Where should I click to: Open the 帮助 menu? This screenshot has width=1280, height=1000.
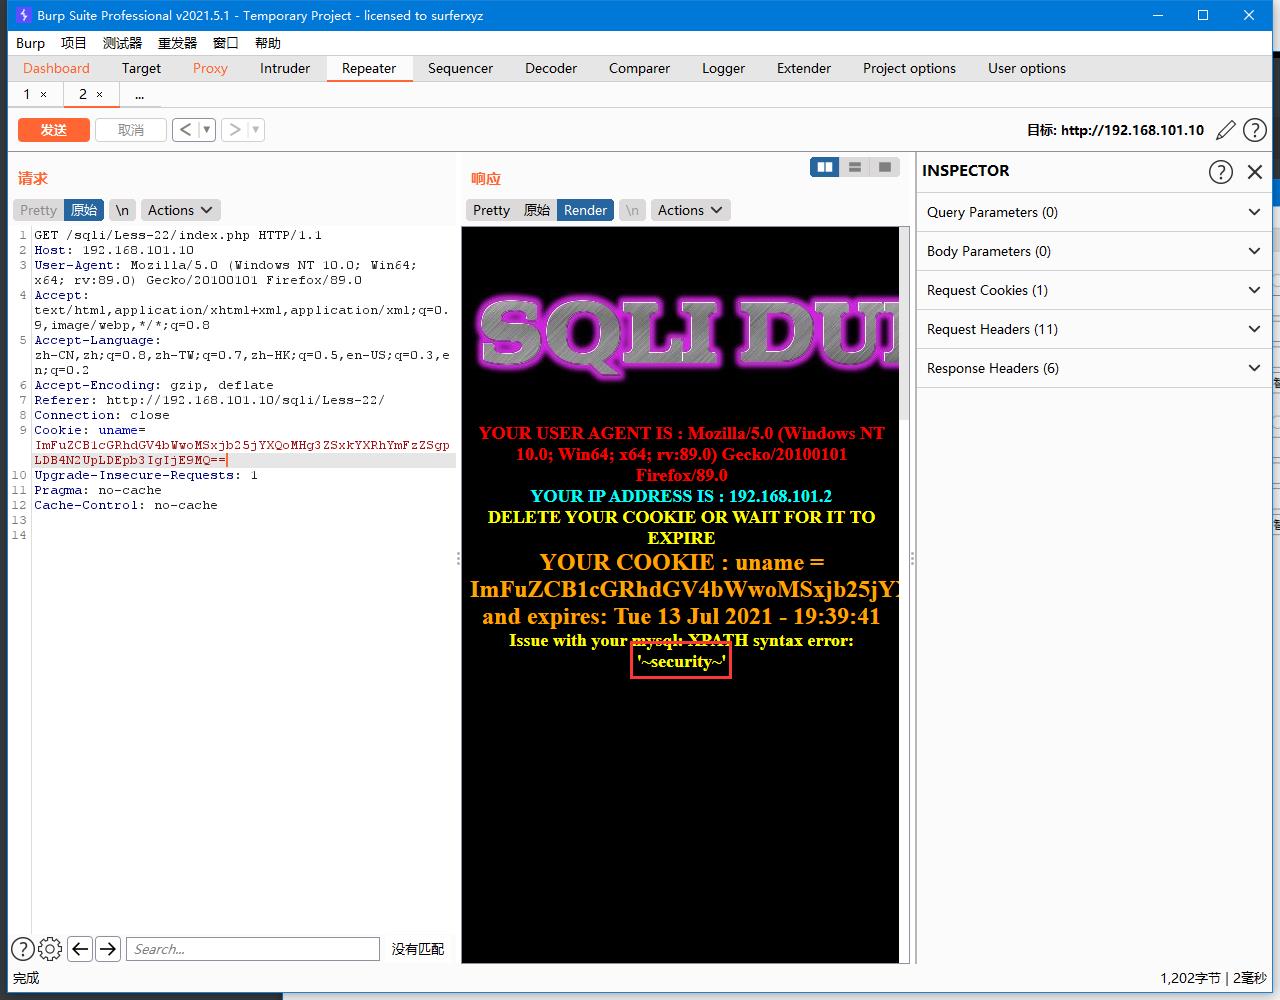point(268,43)
